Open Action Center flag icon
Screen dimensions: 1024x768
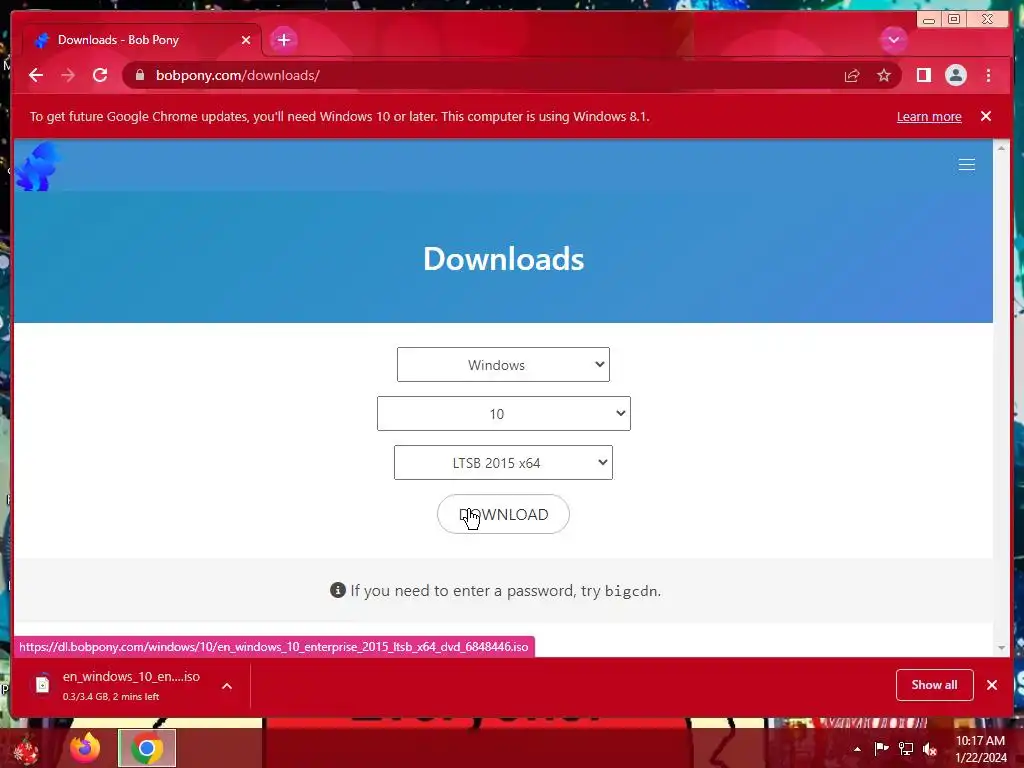tap(881, 749)
